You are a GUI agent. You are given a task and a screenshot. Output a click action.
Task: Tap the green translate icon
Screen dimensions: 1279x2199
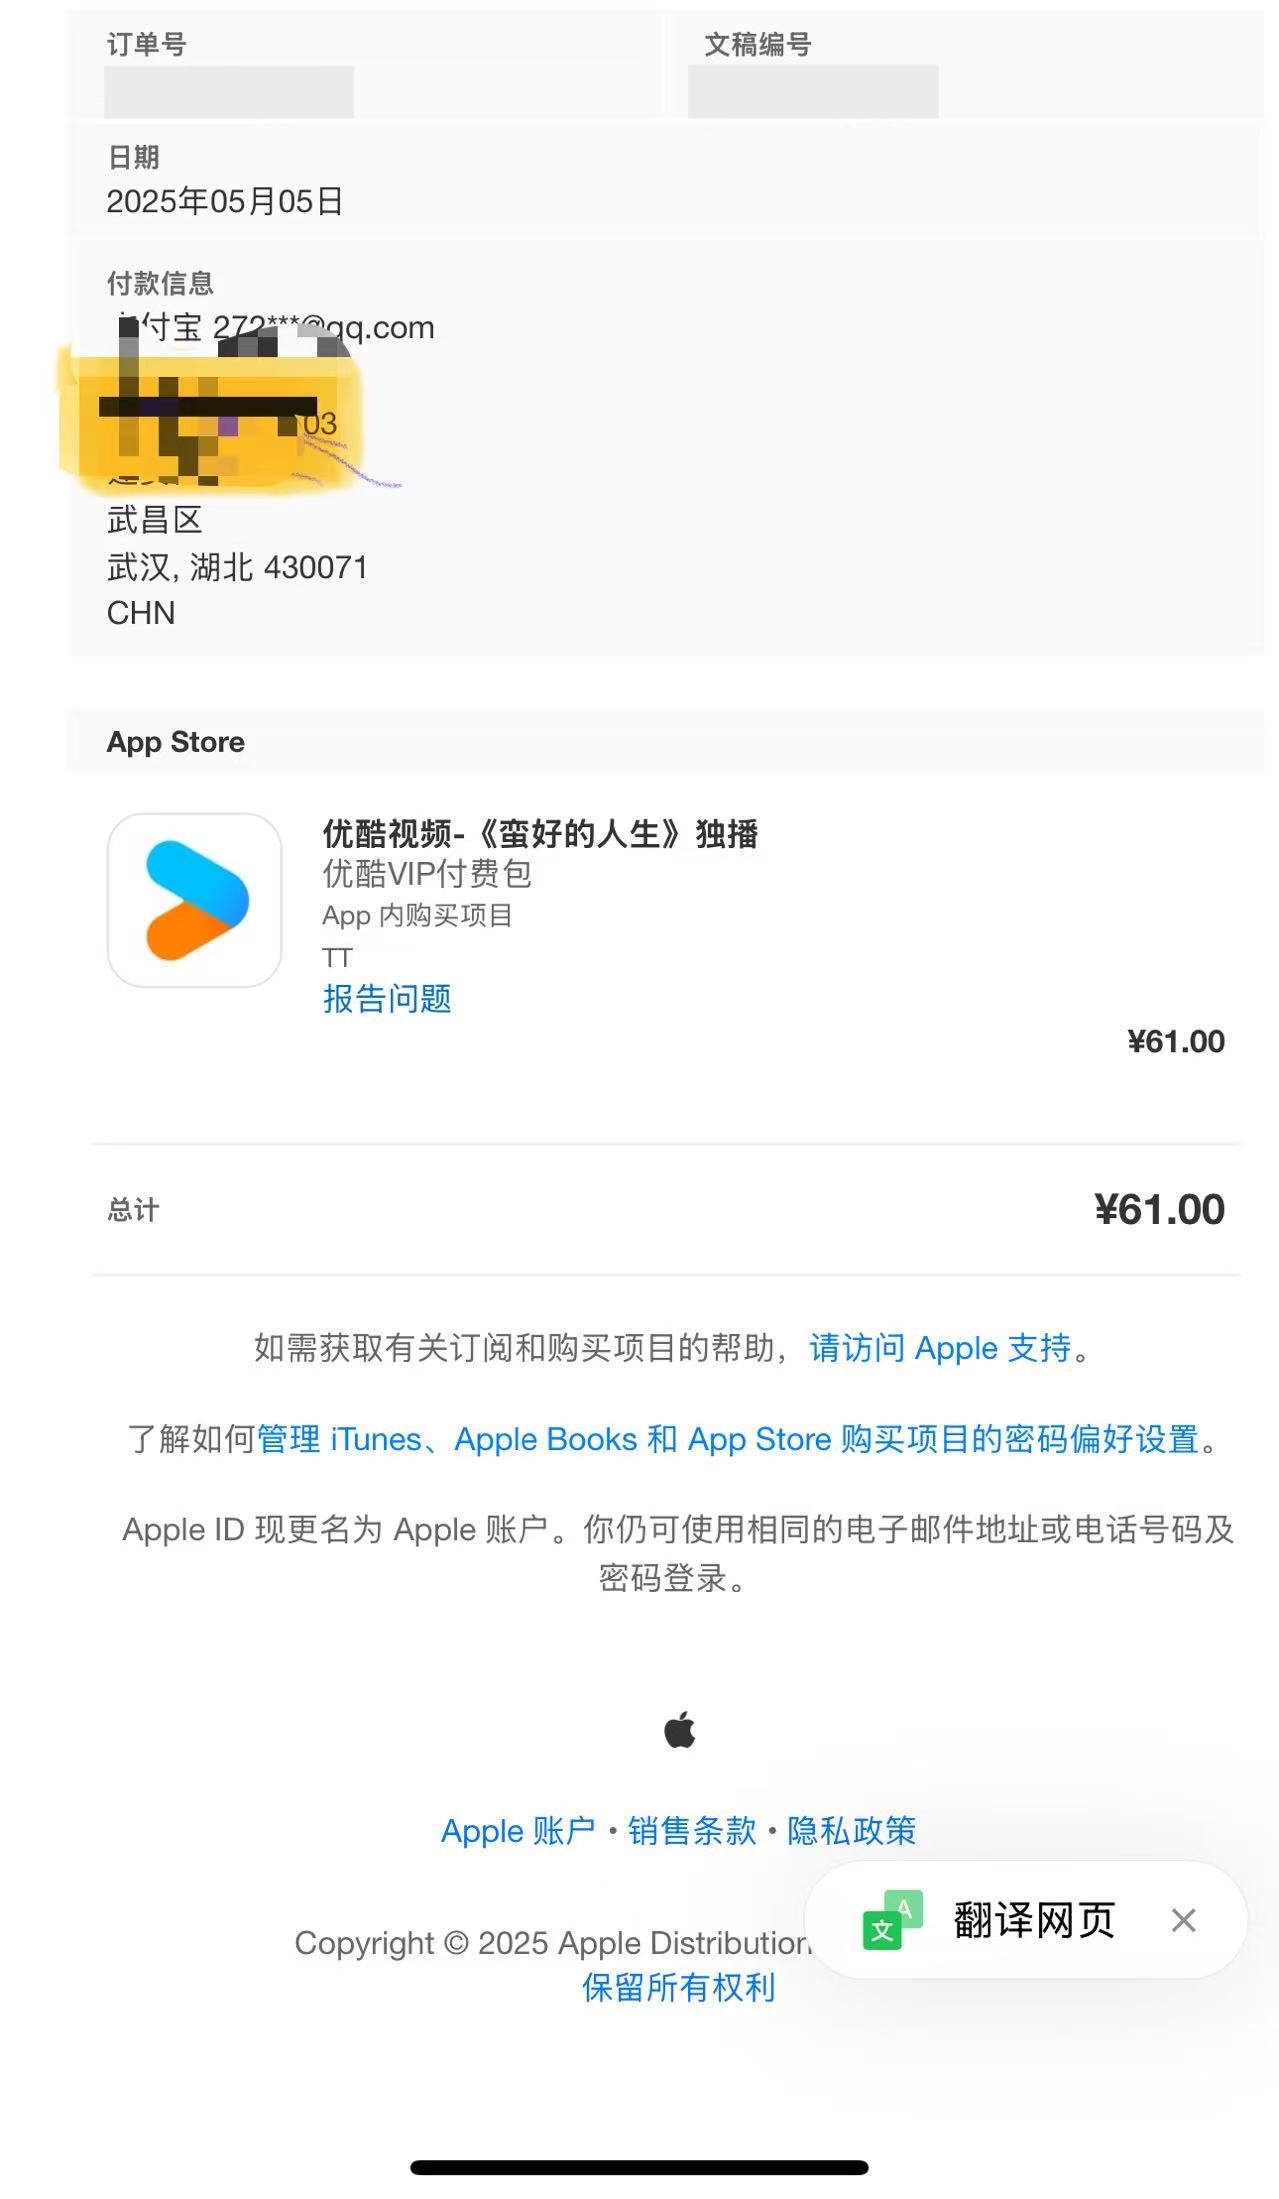(x=891, y=1920)
